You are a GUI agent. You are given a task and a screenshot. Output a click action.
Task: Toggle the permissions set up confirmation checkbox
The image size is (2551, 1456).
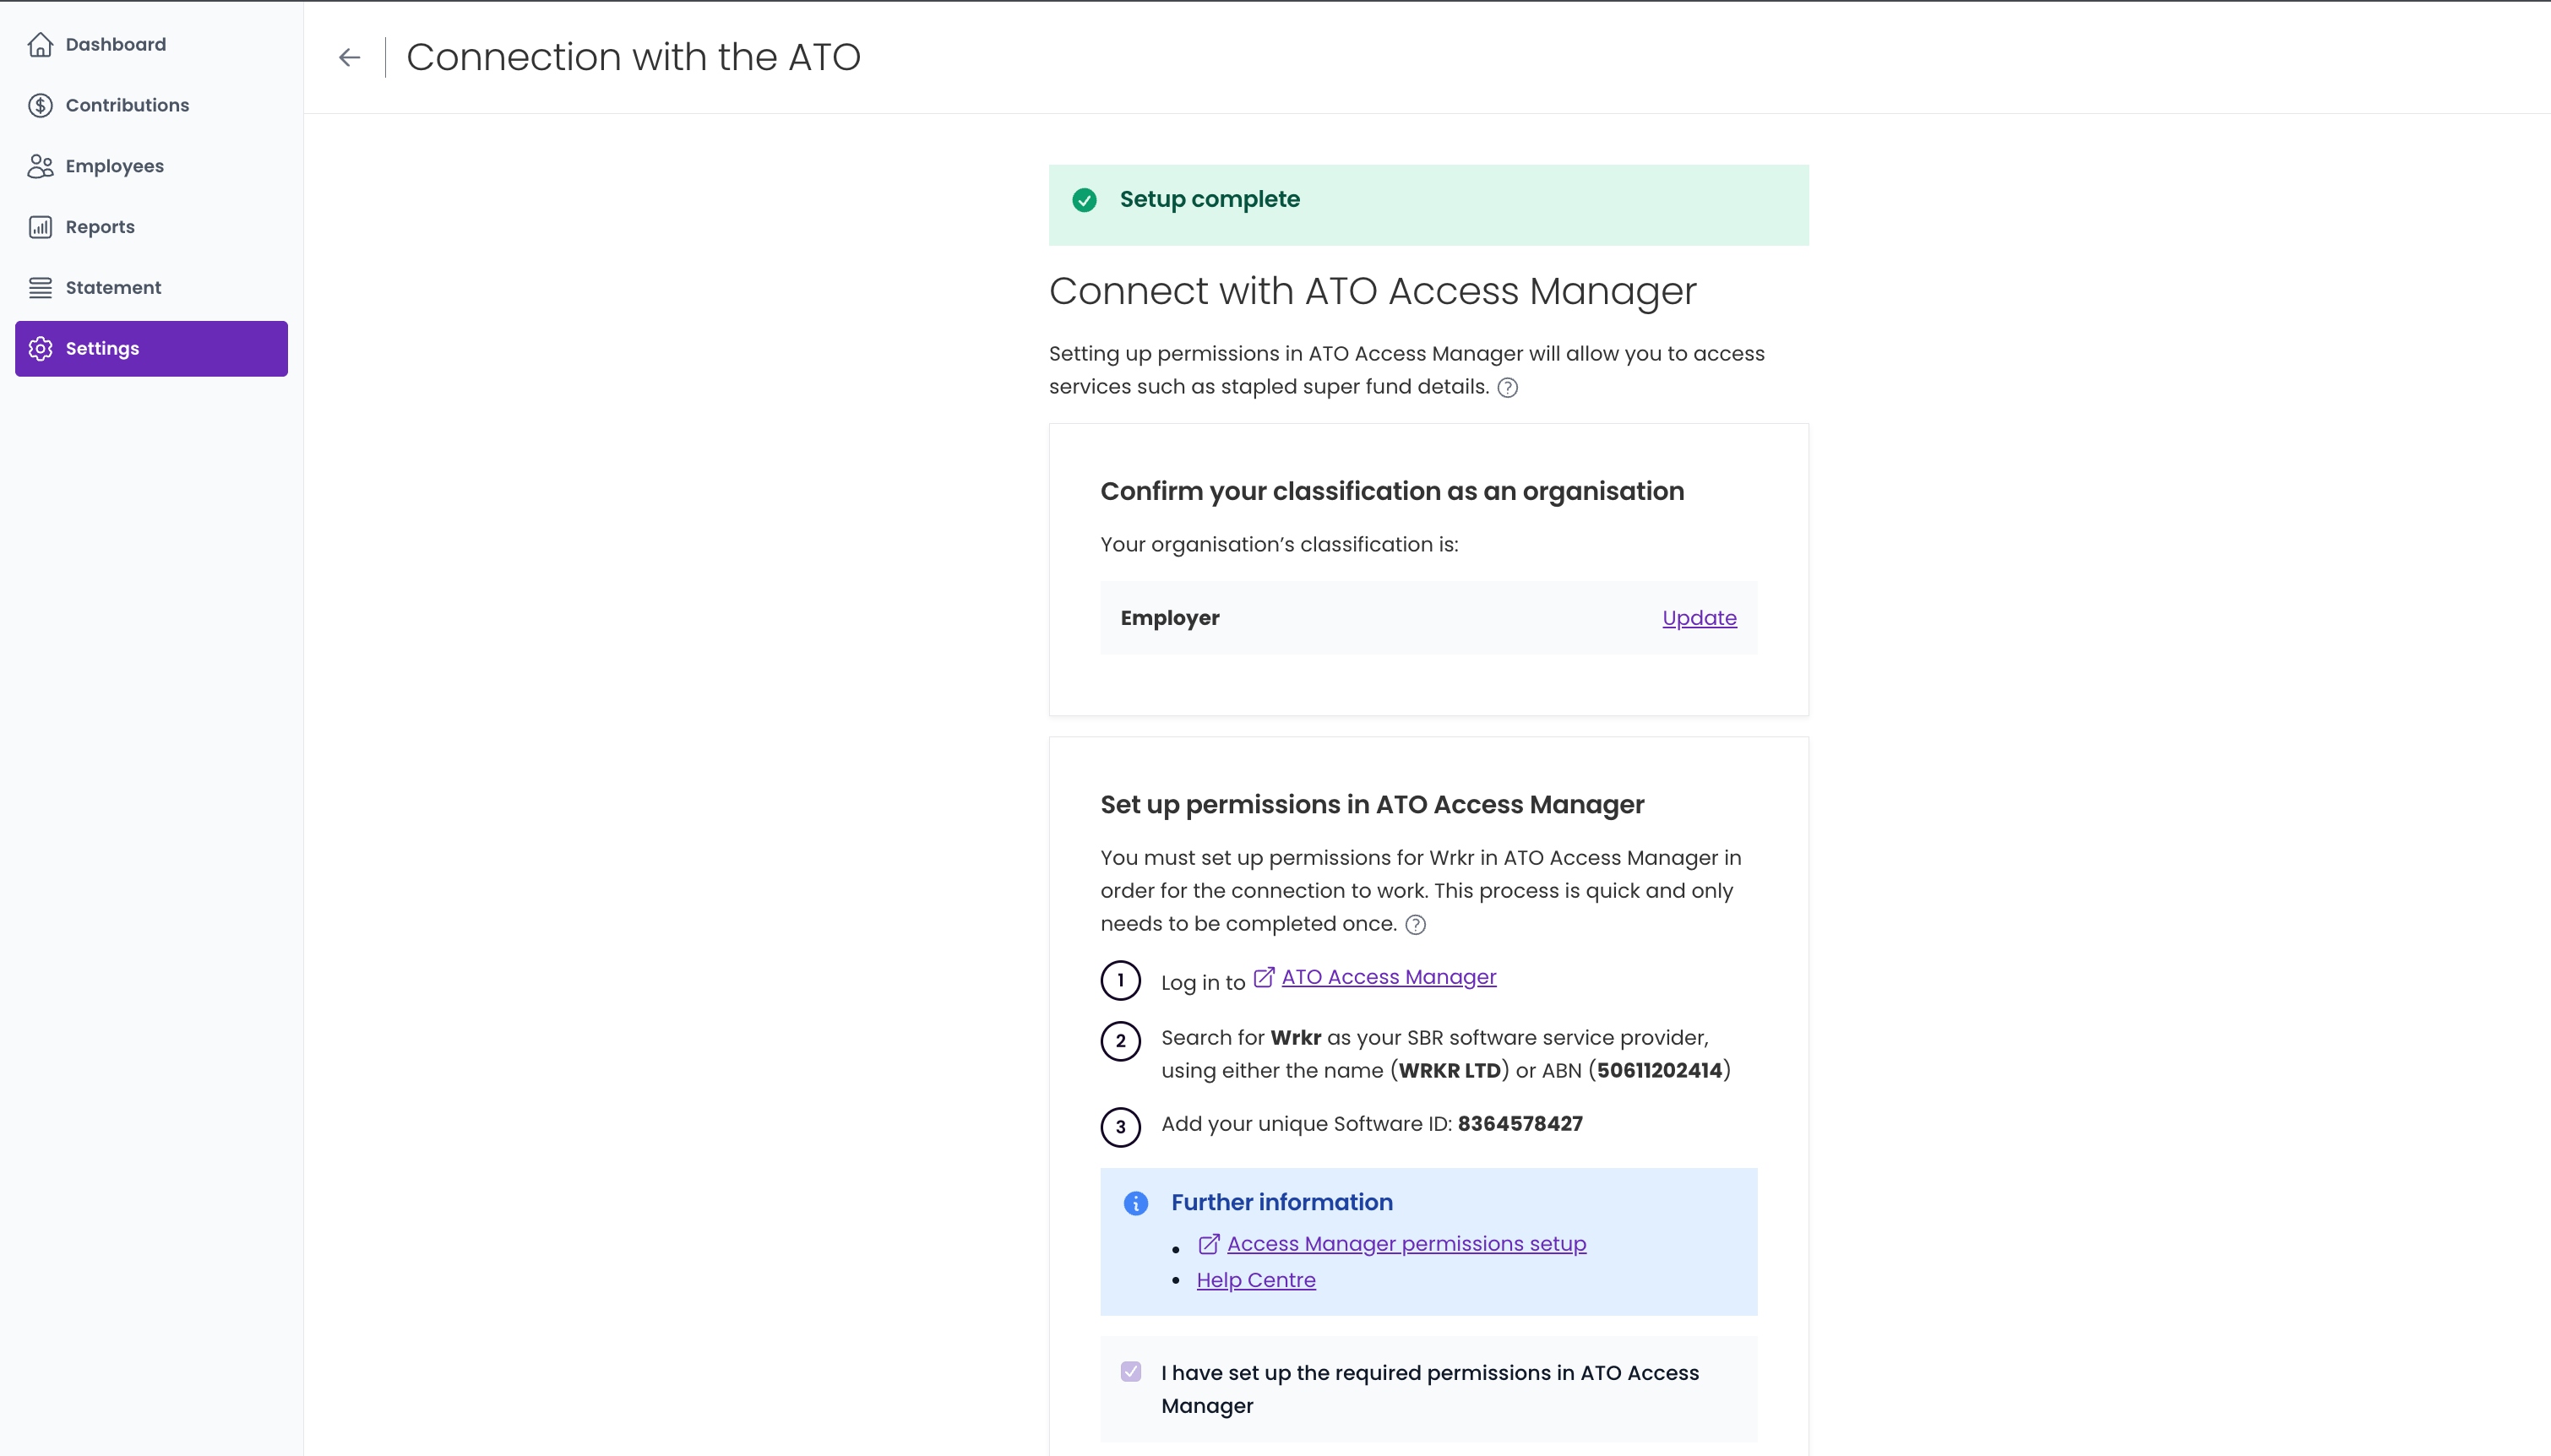[x=1130, y=1372]
